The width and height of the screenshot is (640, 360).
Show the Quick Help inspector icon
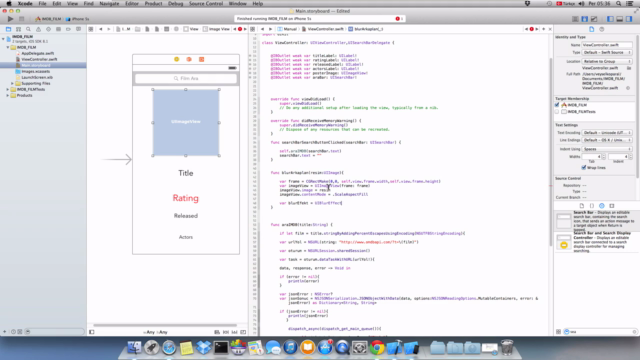602,29
